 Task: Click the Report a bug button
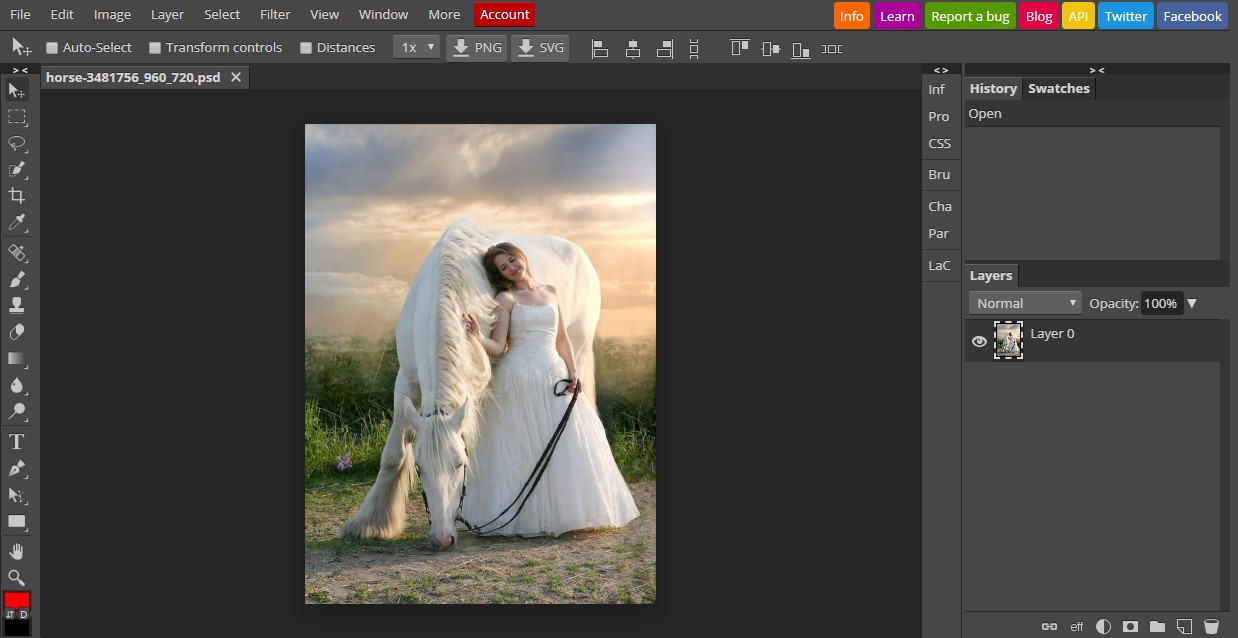tap(970, 16)
